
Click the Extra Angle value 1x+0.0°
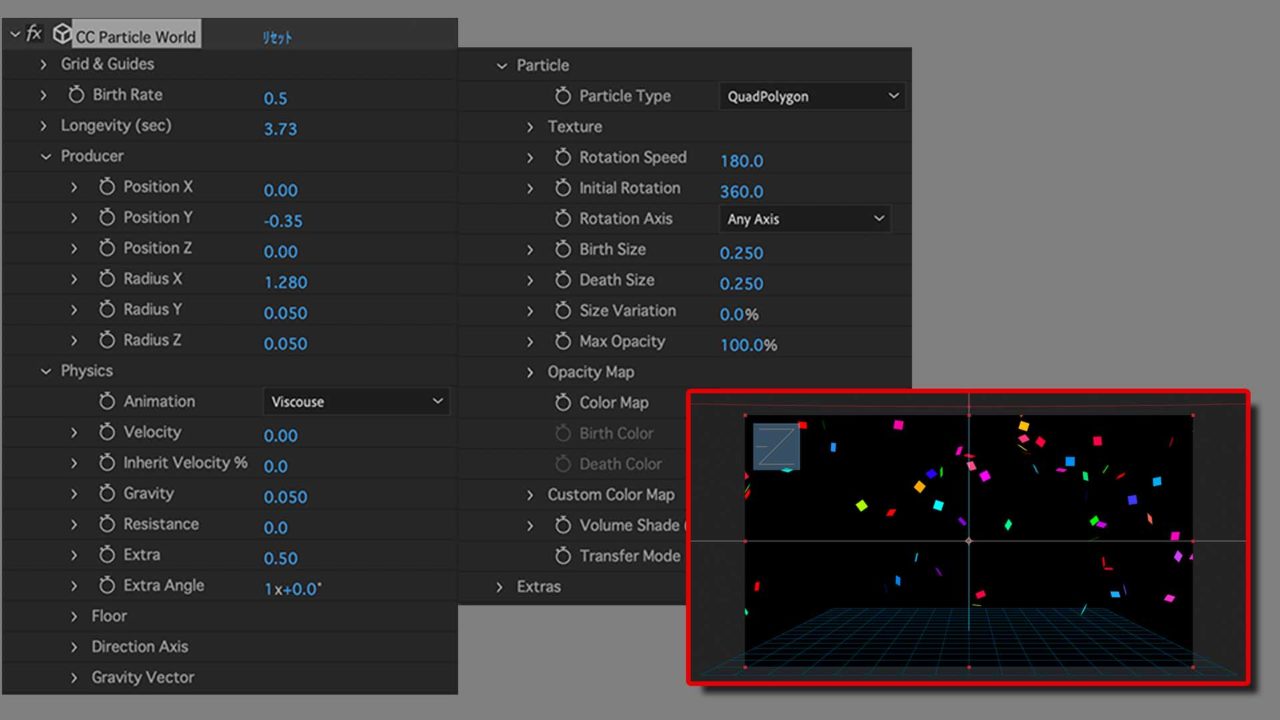(293, 589)
